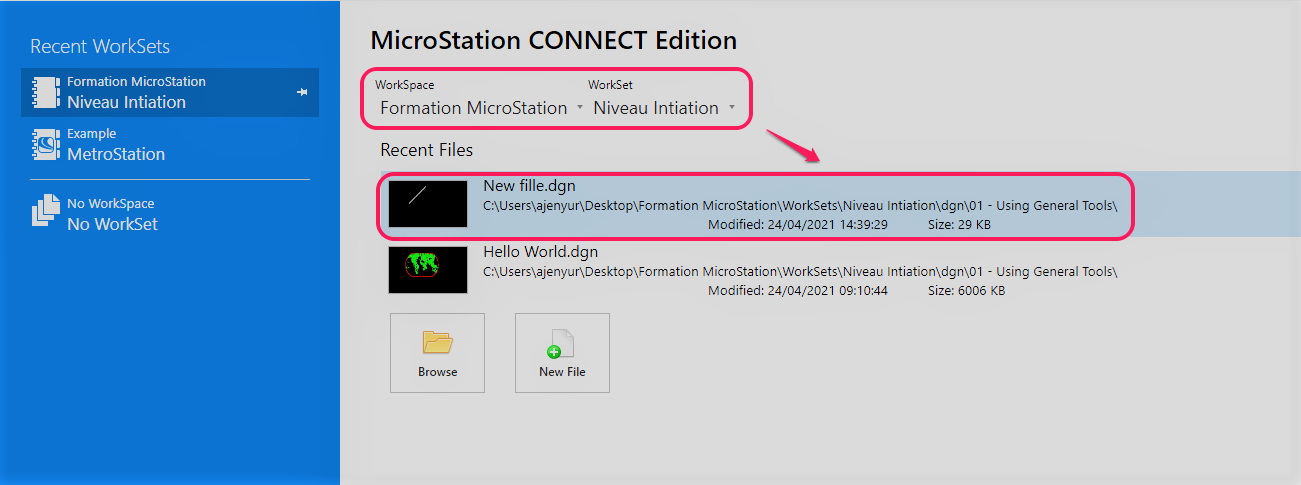
Task: Click the Browse button label
Action: coord(438,372)
